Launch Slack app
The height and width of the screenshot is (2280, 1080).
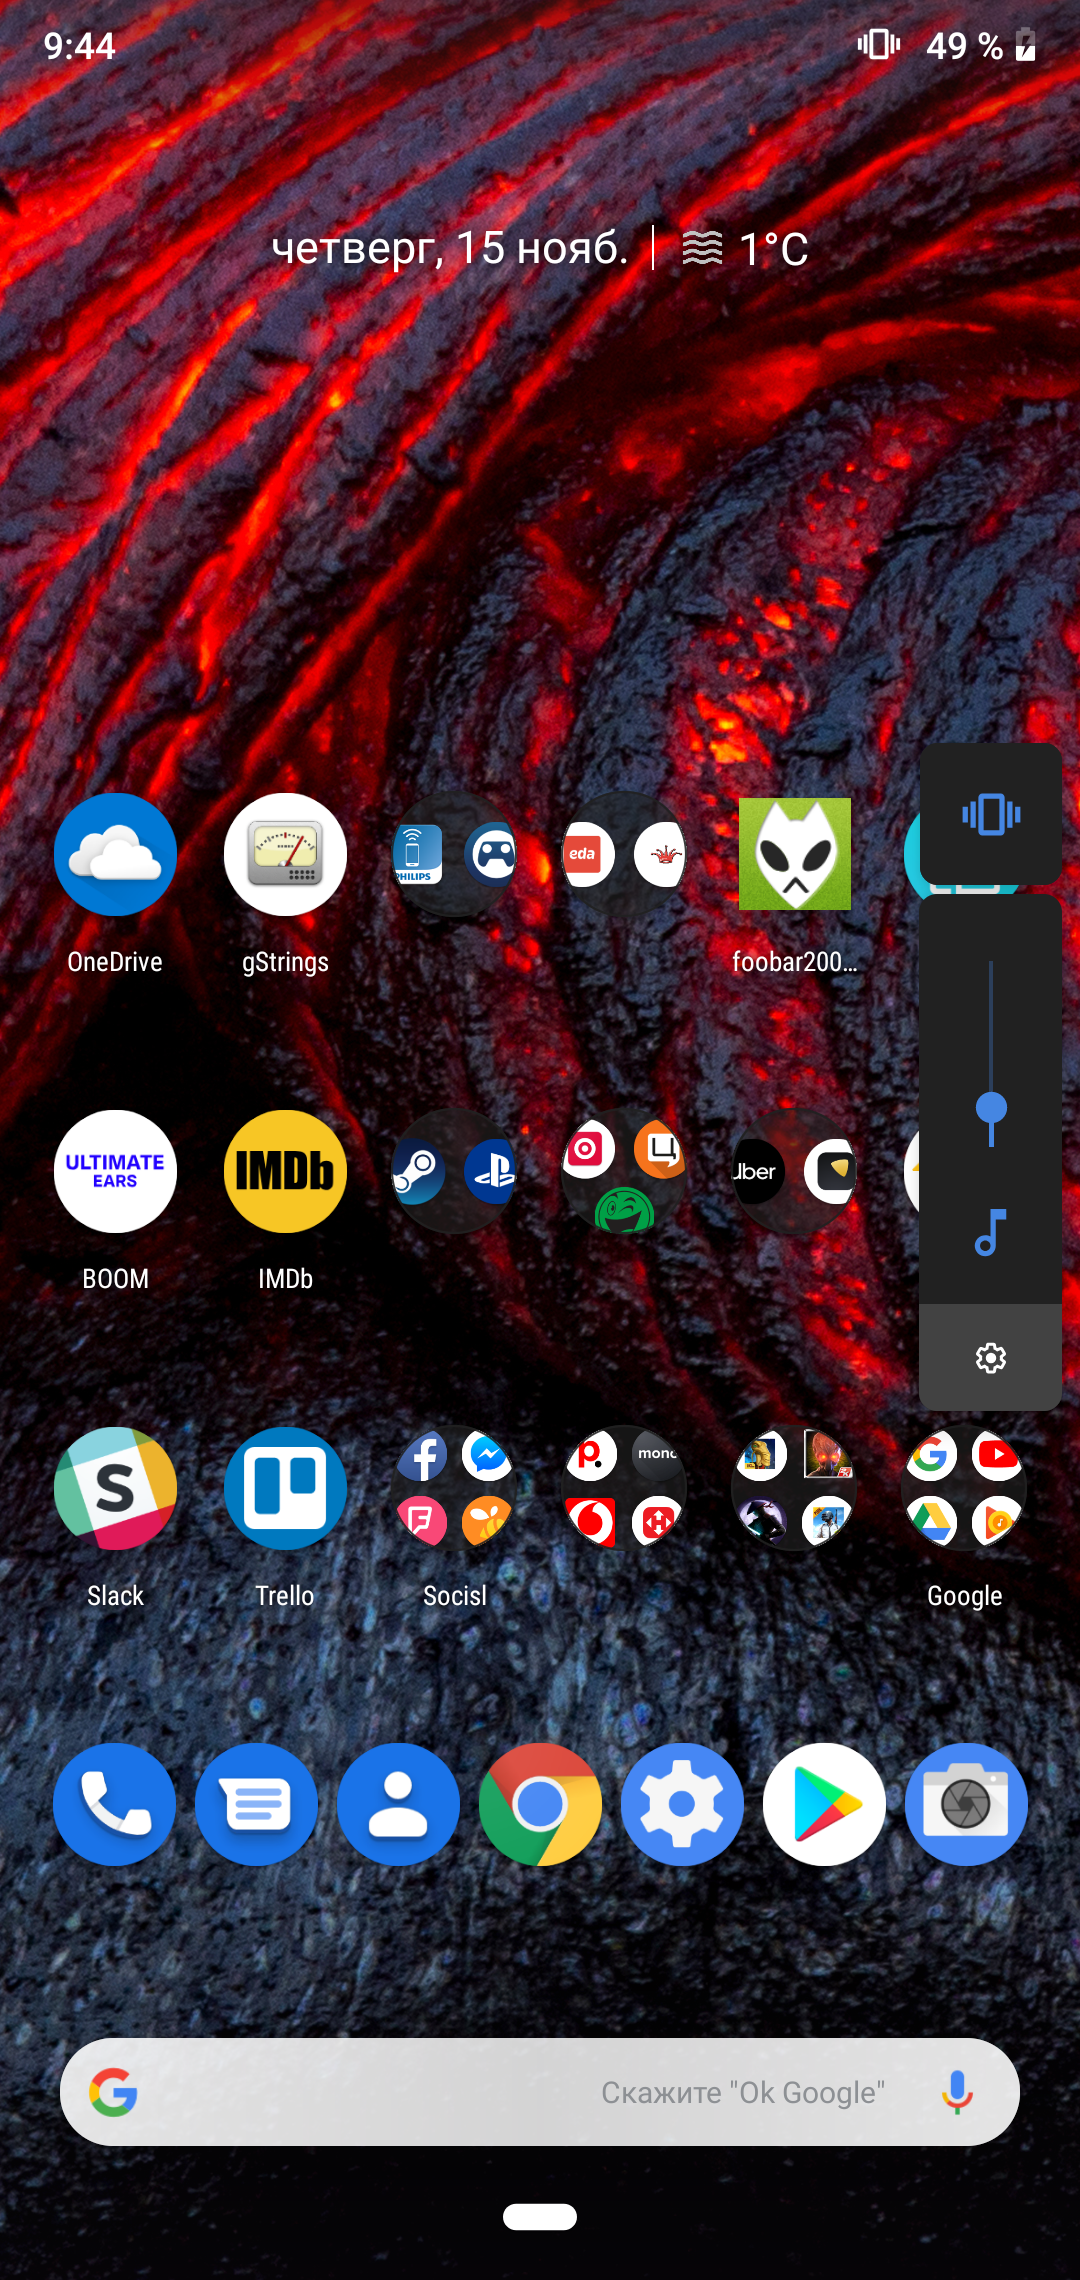115,1489
